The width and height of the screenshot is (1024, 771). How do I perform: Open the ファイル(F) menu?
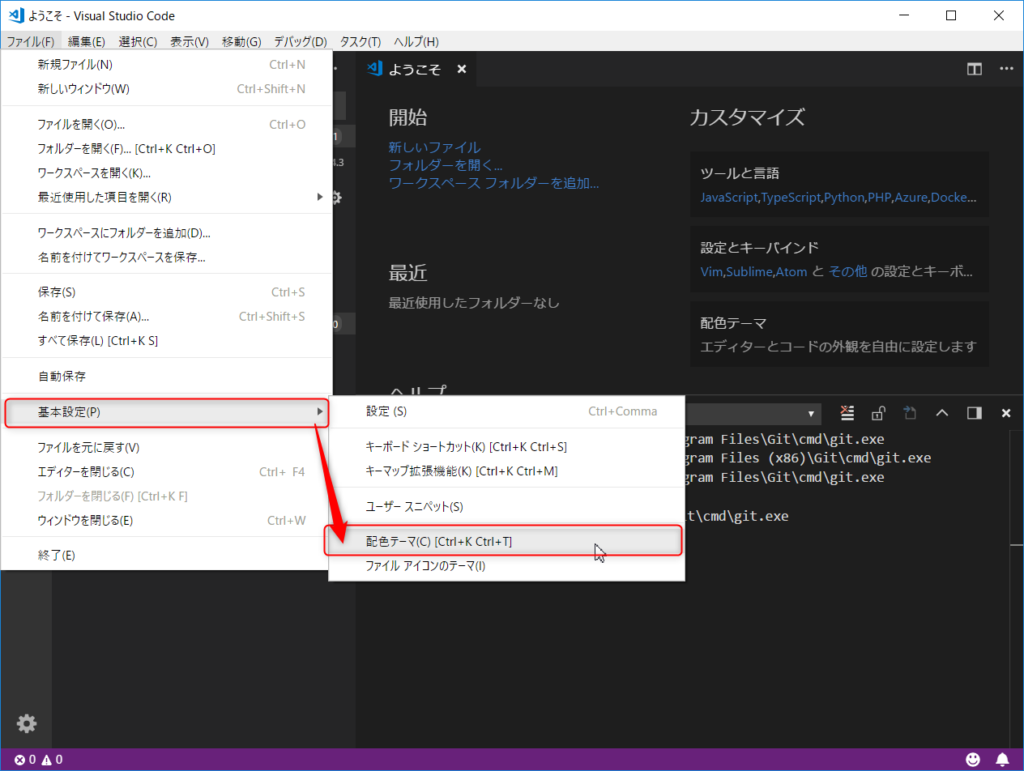[x=30, y=42]
